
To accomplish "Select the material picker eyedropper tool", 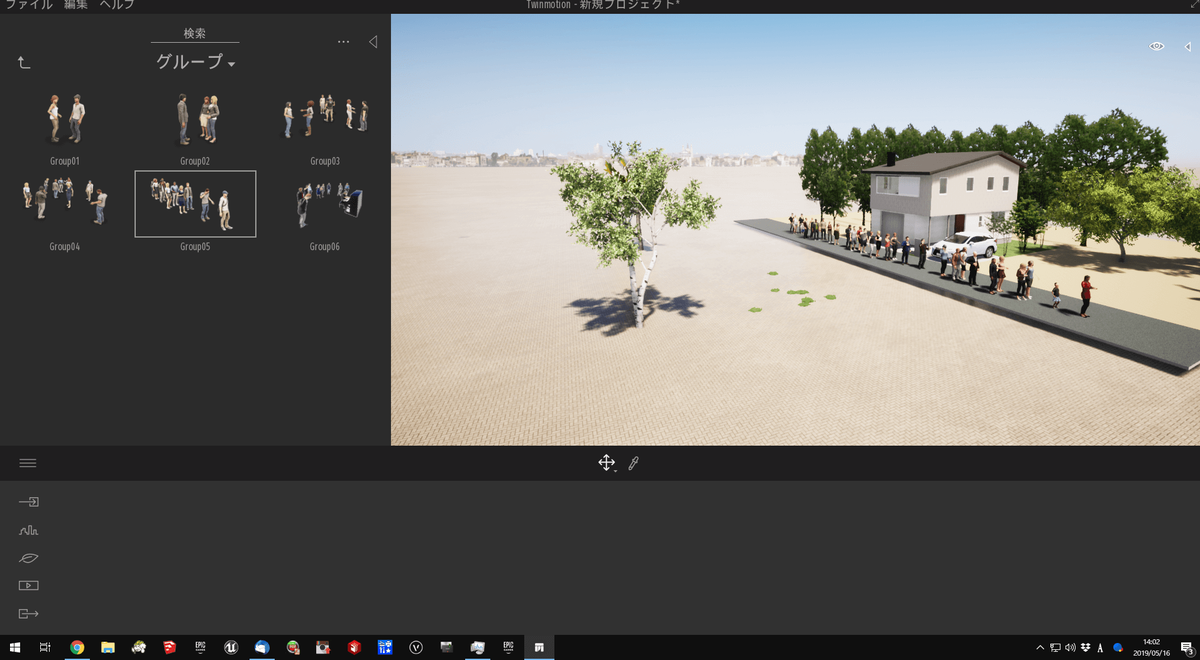I will pyautogui.click(x=633, y=463).
